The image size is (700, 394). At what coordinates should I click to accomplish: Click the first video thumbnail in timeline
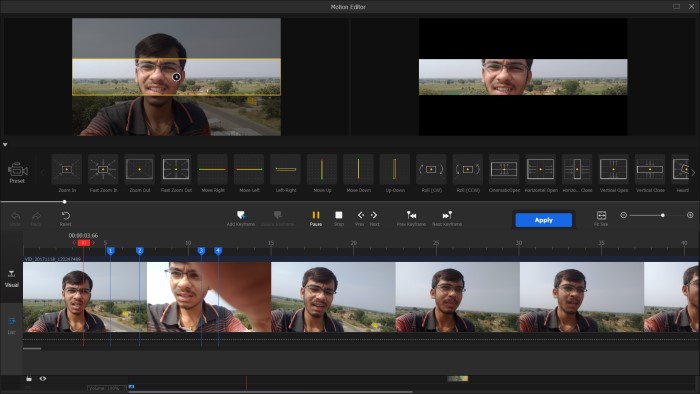coord(85,297)
